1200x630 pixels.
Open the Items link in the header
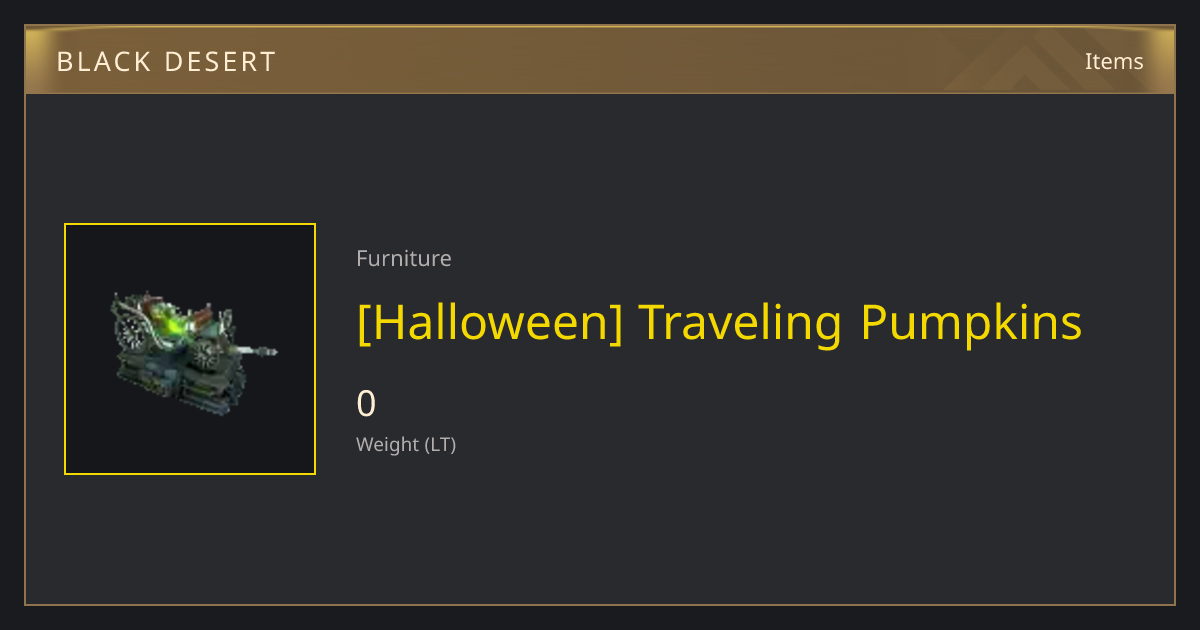tap(1114, 61)
